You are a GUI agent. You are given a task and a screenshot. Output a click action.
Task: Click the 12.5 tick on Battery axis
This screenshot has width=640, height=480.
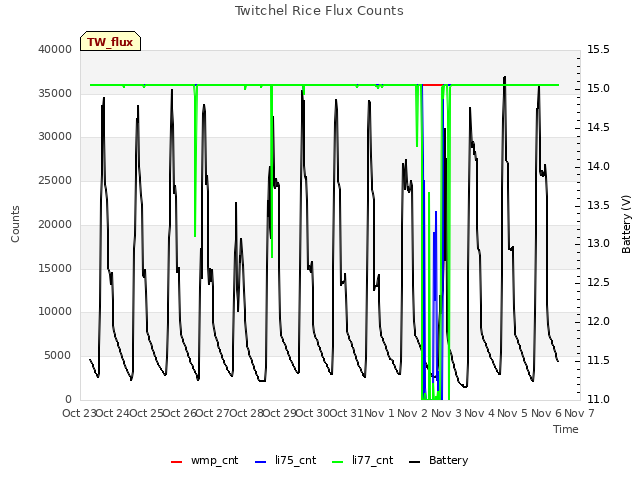pyautogui.click(x=598, y=282)
